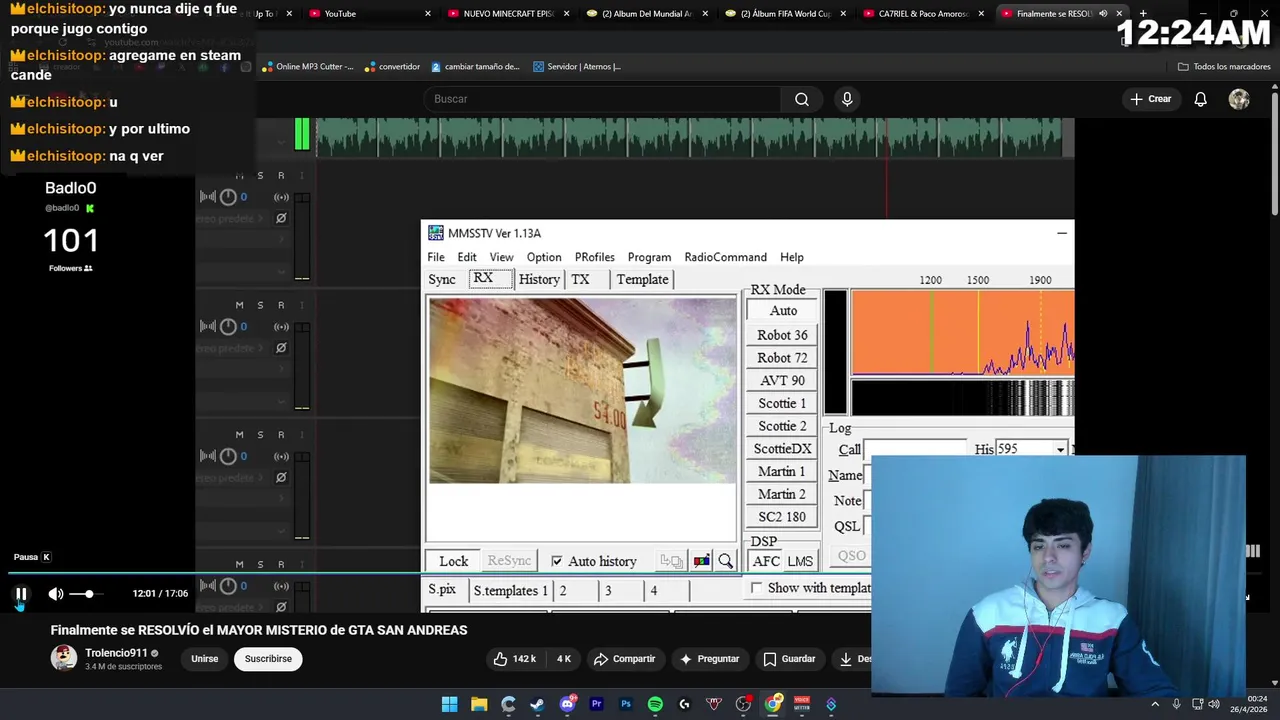Mute the YouTube player volume
Image resolution: width=1280 pixels, height=720 pixels.
tap(56, 594)
